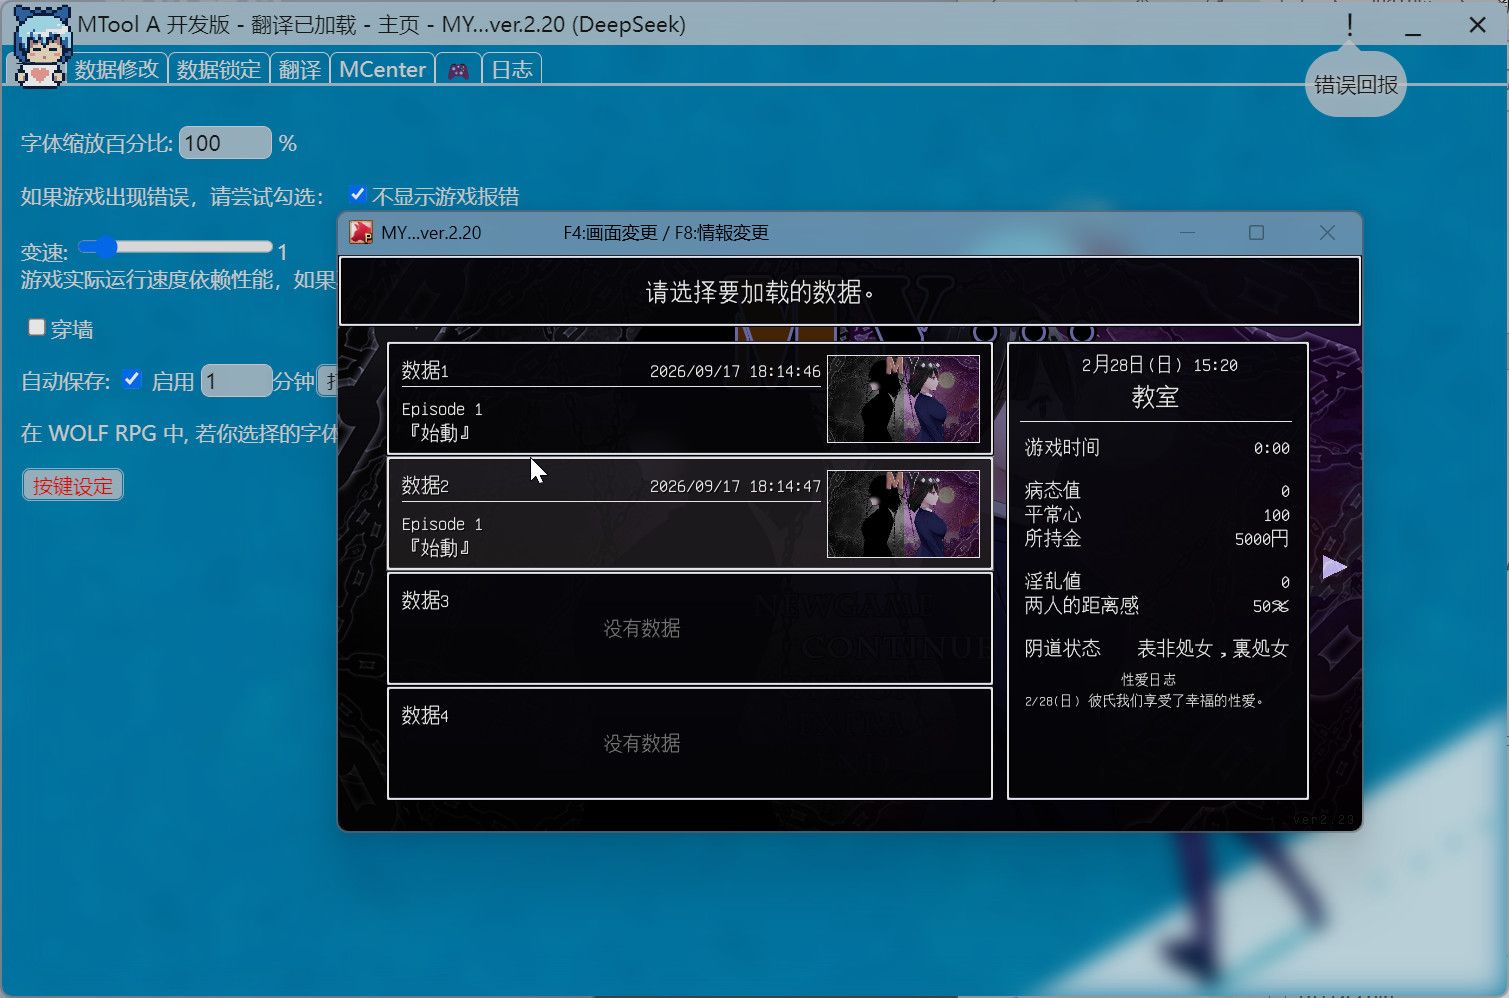Open the gamepad icon tab
This screenshot has width=1509, height=998.
click(458, 70)
